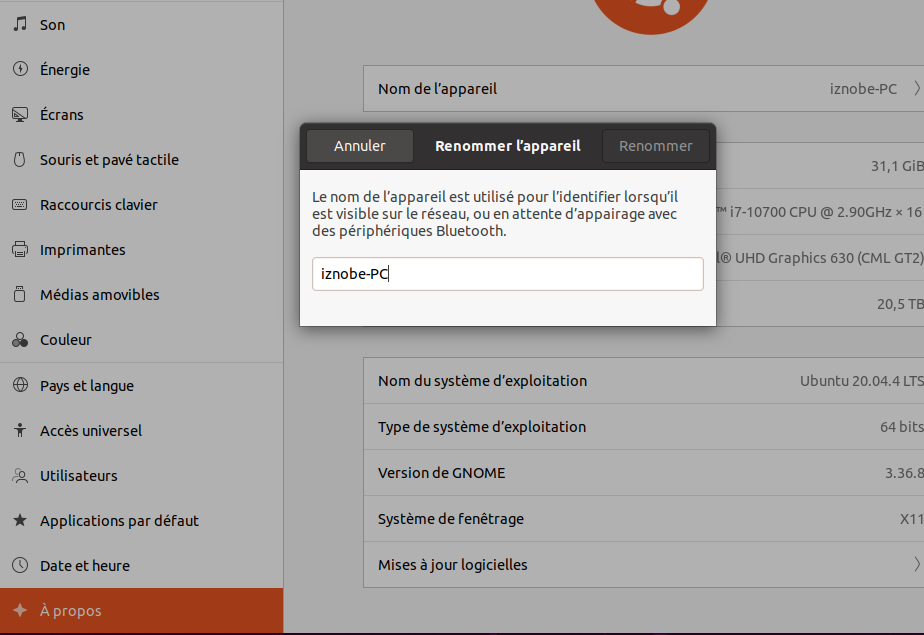This screenshot has height=635, width=924.
Task: Open Date et heure settings
Action: coord(141,565)
